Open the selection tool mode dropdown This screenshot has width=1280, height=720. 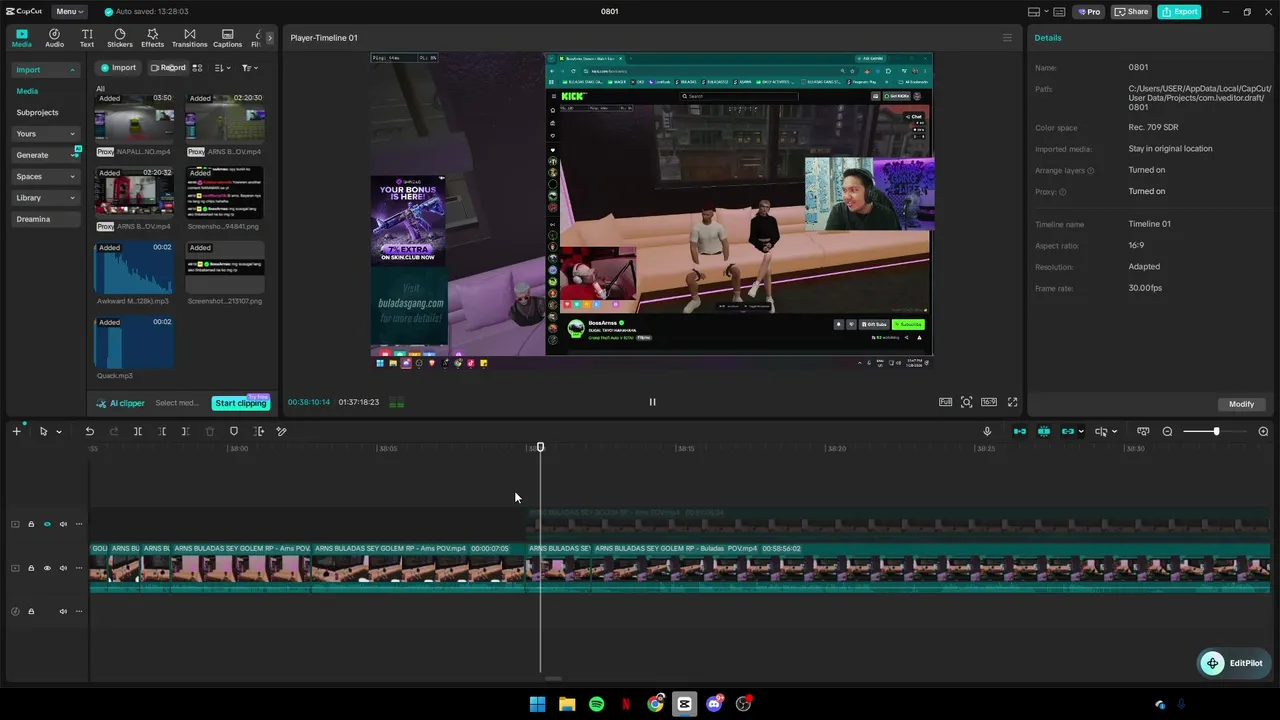(x=58, y=432)
